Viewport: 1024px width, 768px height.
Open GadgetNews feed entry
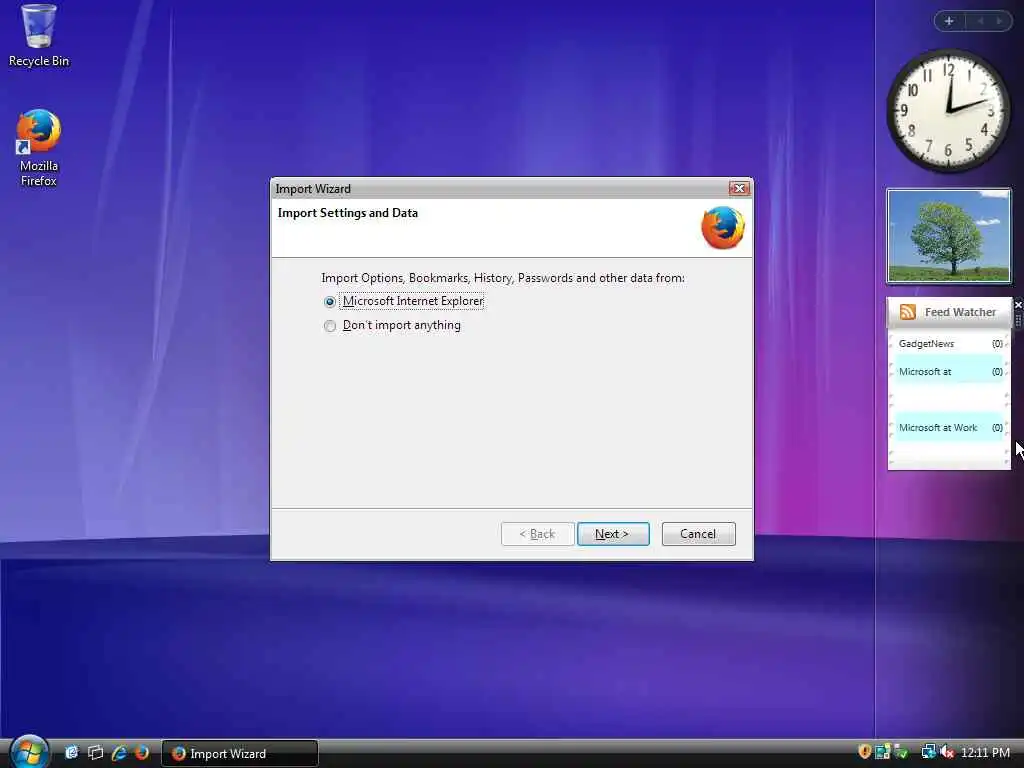coord(949,344)
